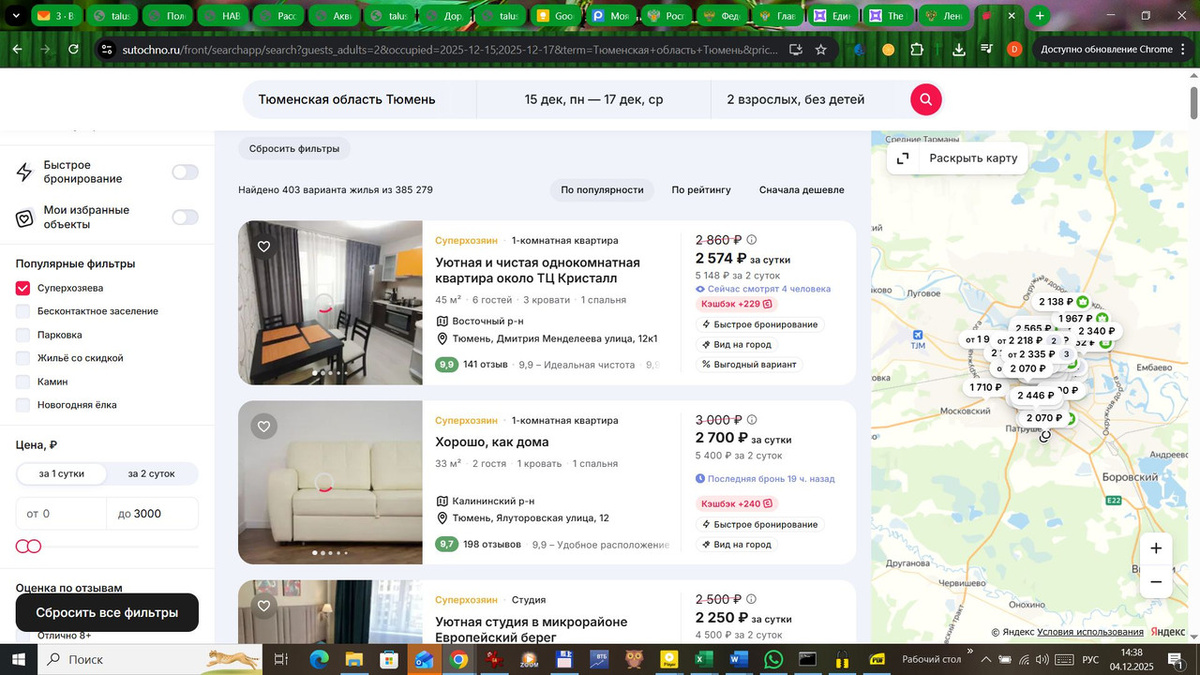Toggle Быстрое бронирование switch
Screen dimensions: 1200x675
coord(185,172)
